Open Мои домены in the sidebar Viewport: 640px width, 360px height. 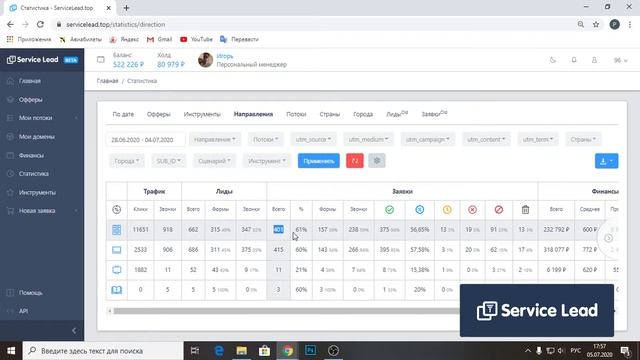point(36,137)
